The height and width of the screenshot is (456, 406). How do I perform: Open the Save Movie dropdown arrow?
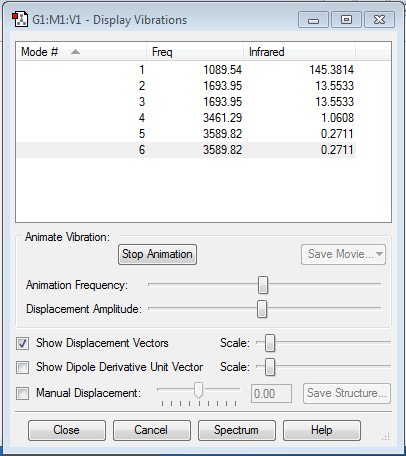click(379, 254)
